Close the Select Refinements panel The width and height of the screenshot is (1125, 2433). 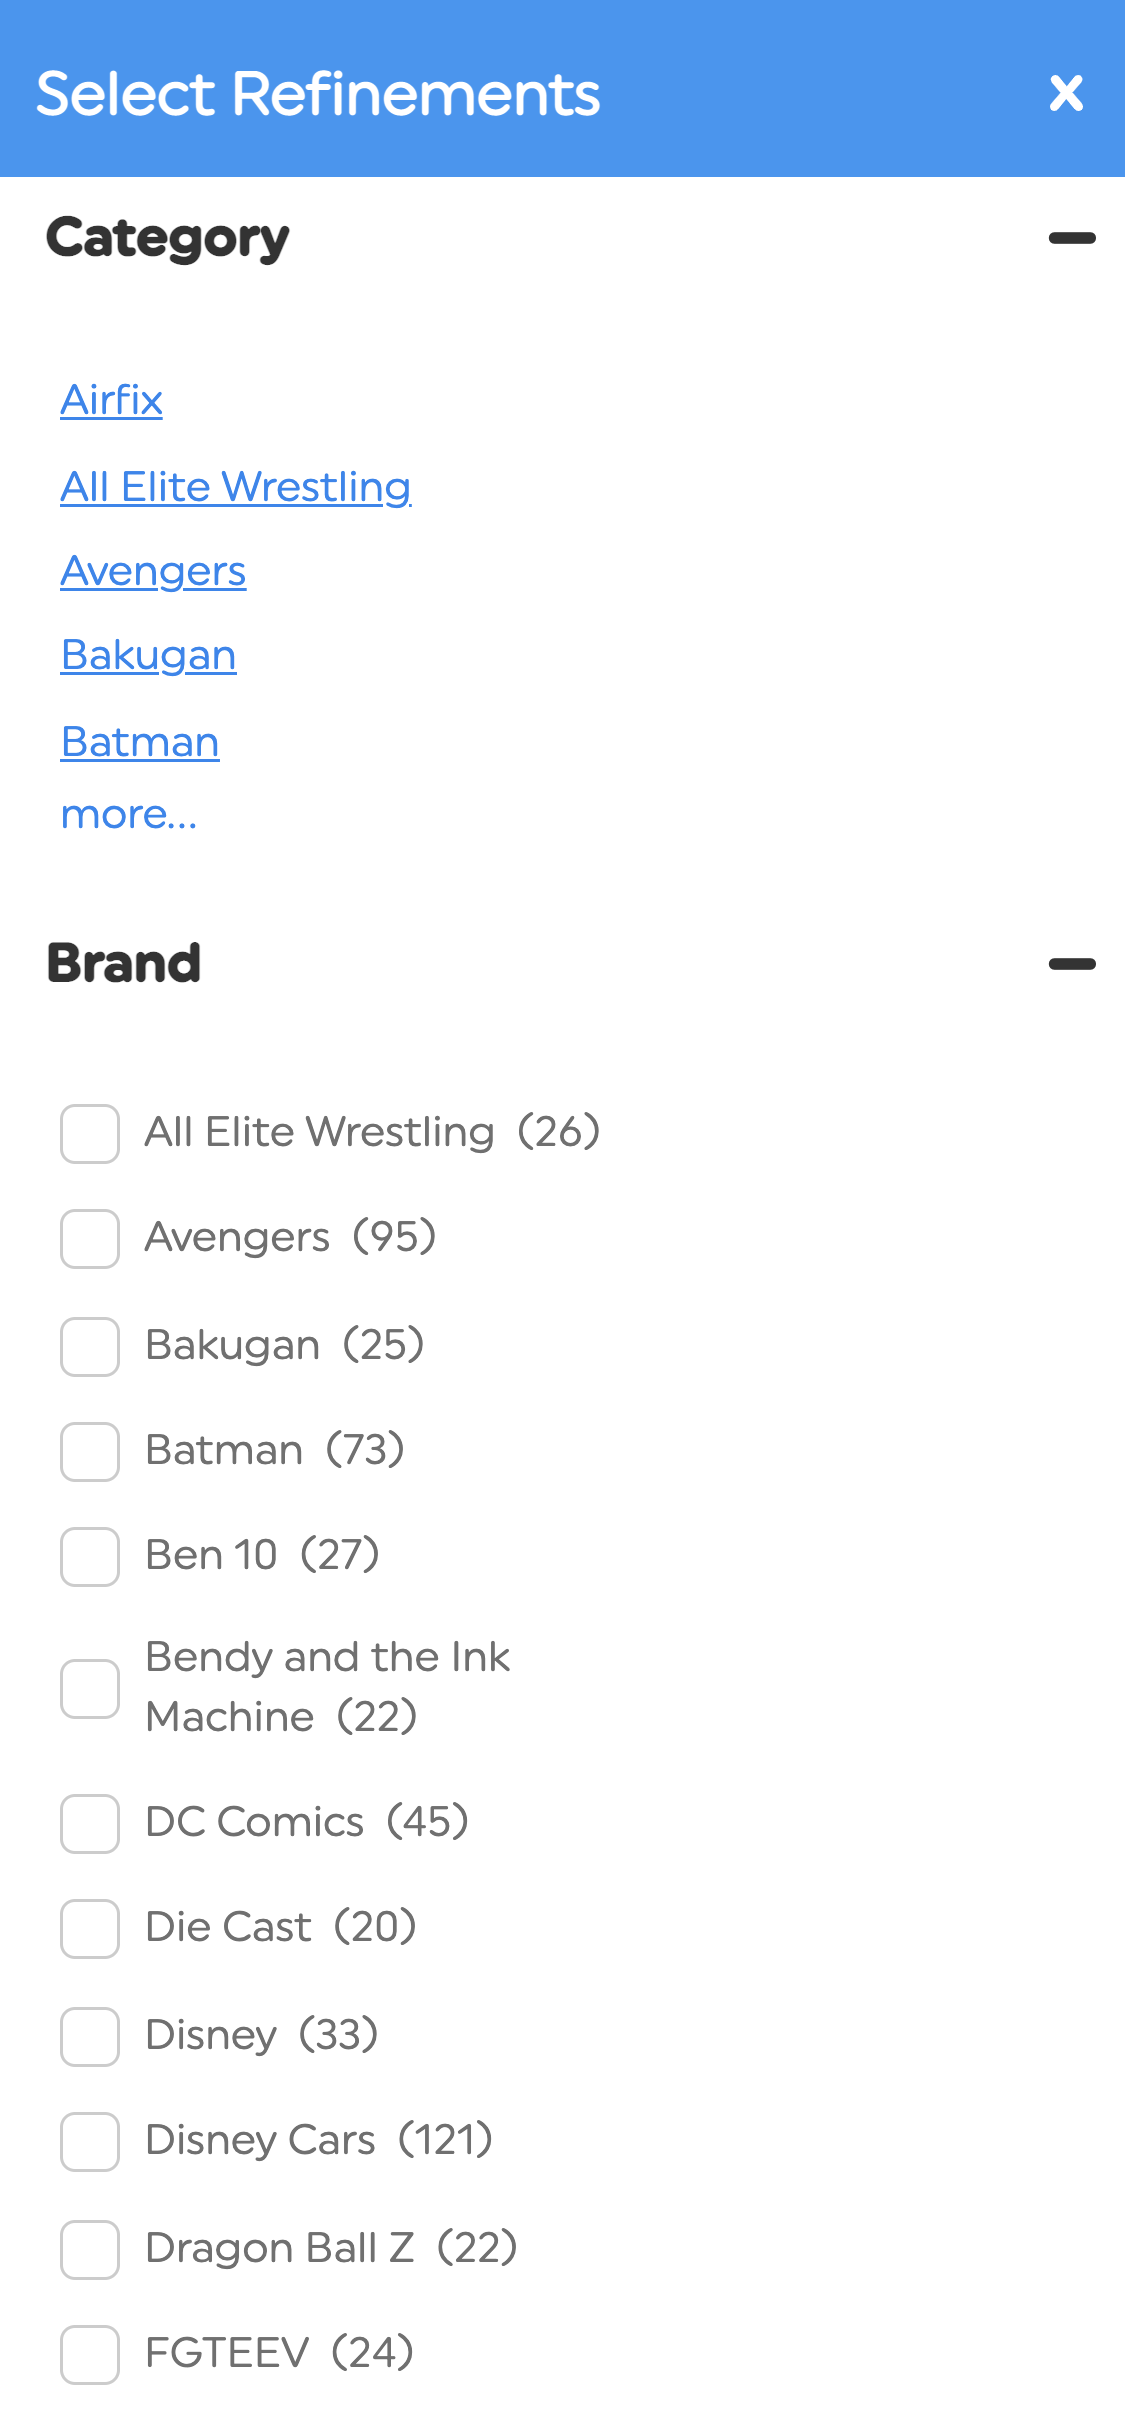(1066, 94)
